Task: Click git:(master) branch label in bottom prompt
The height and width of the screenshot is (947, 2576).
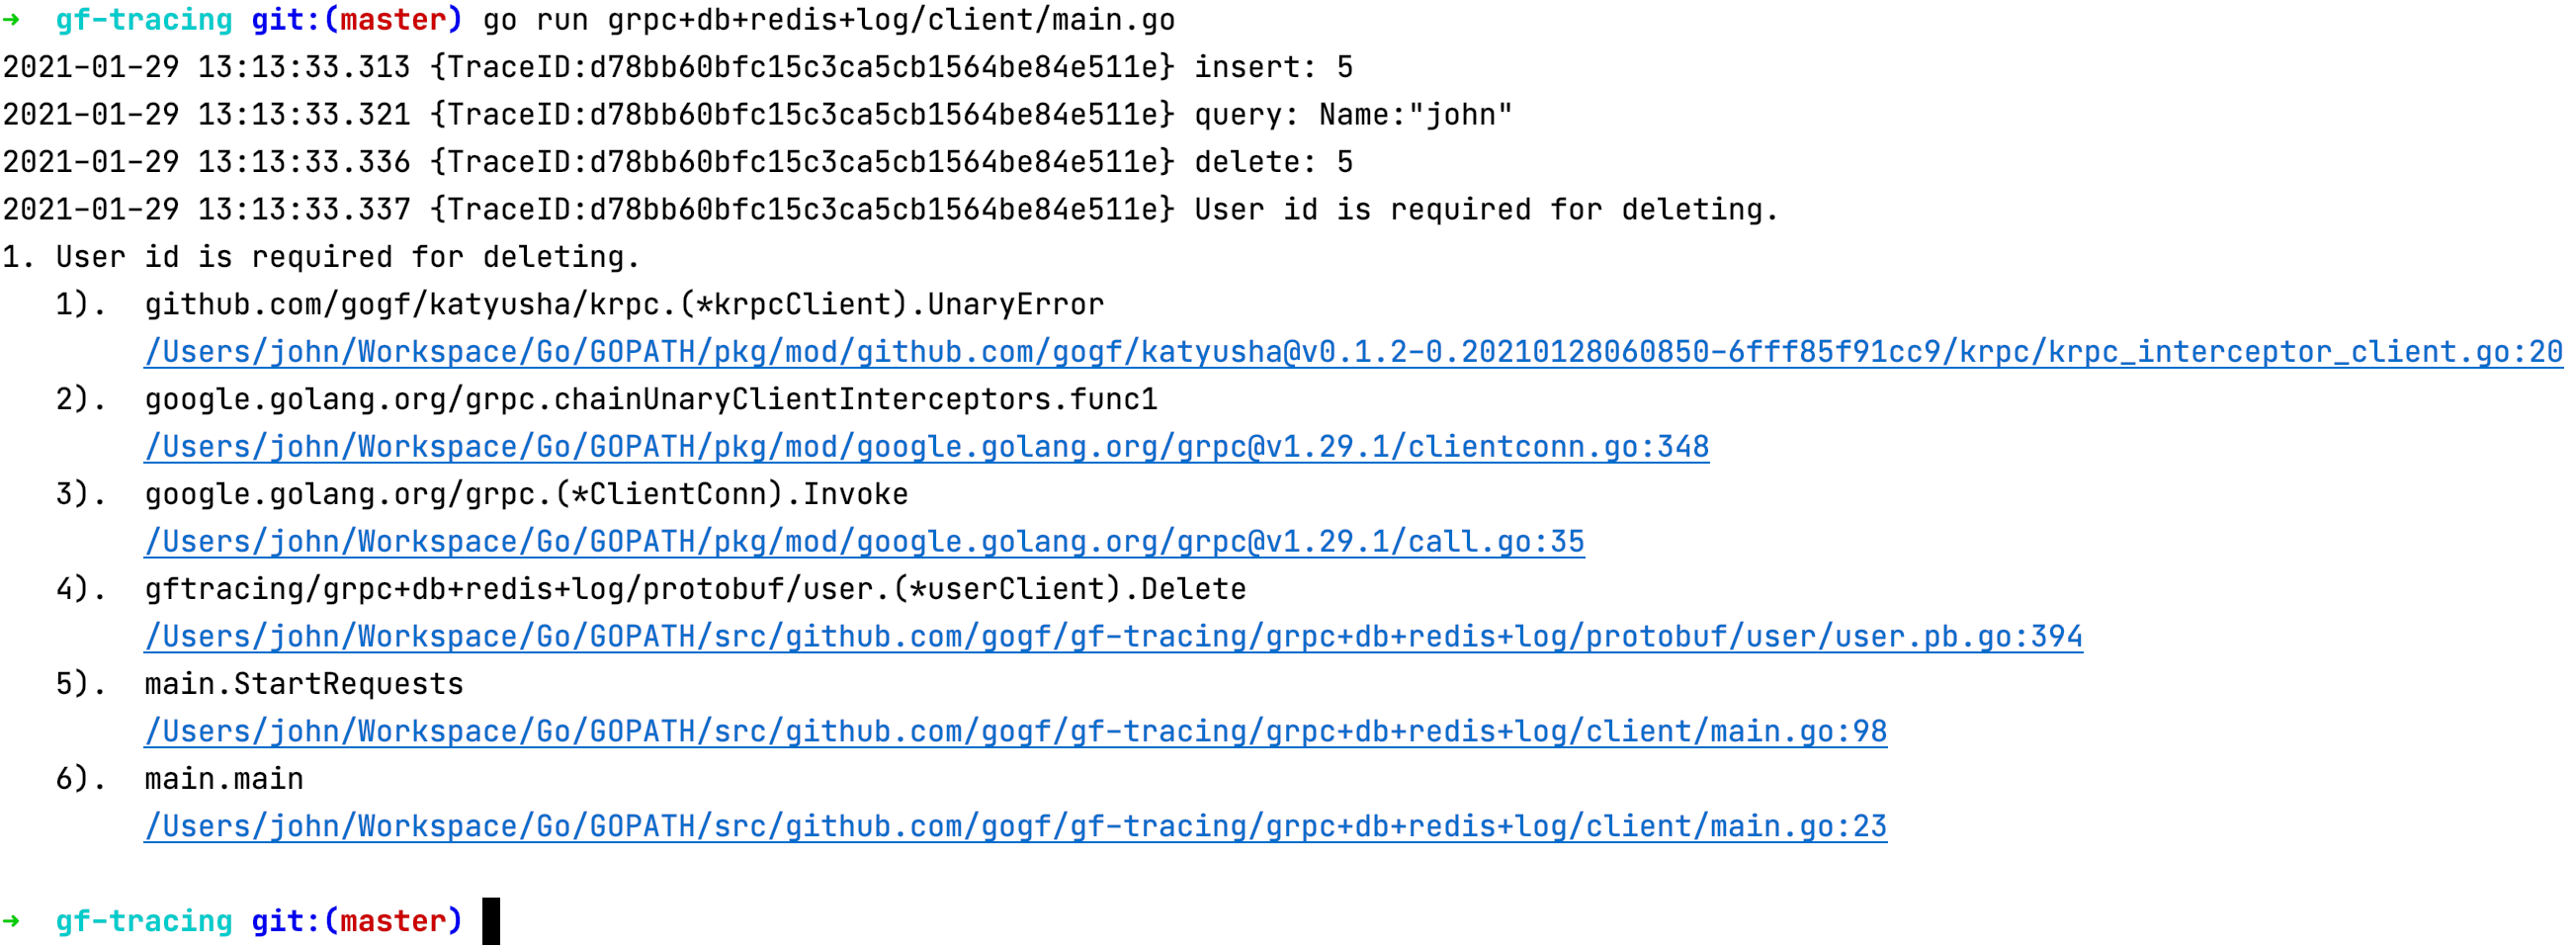Action: click(x=356, y=921)
